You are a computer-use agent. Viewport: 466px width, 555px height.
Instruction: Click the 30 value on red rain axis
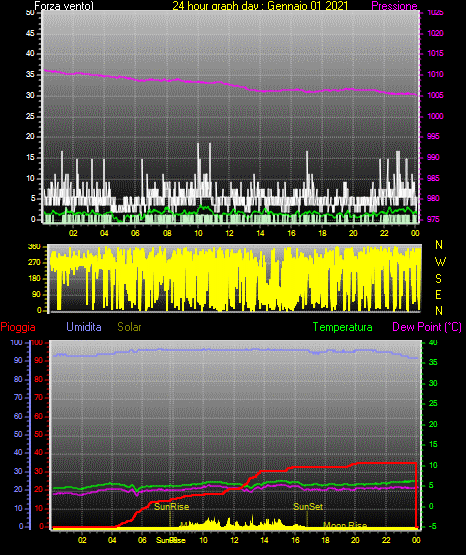click(38, 471)
